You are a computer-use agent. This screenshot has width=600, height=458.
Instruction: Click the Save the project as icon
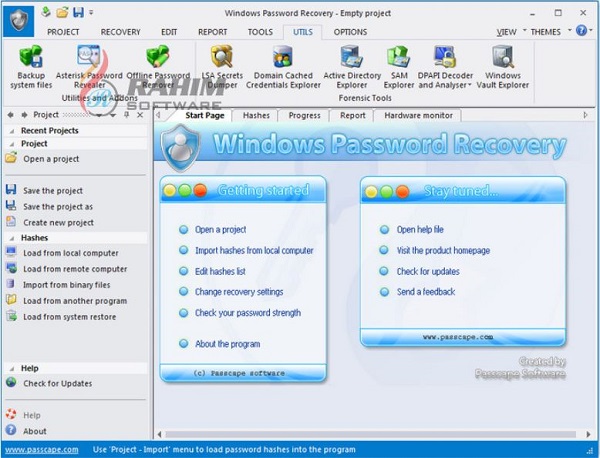(11, 205)
